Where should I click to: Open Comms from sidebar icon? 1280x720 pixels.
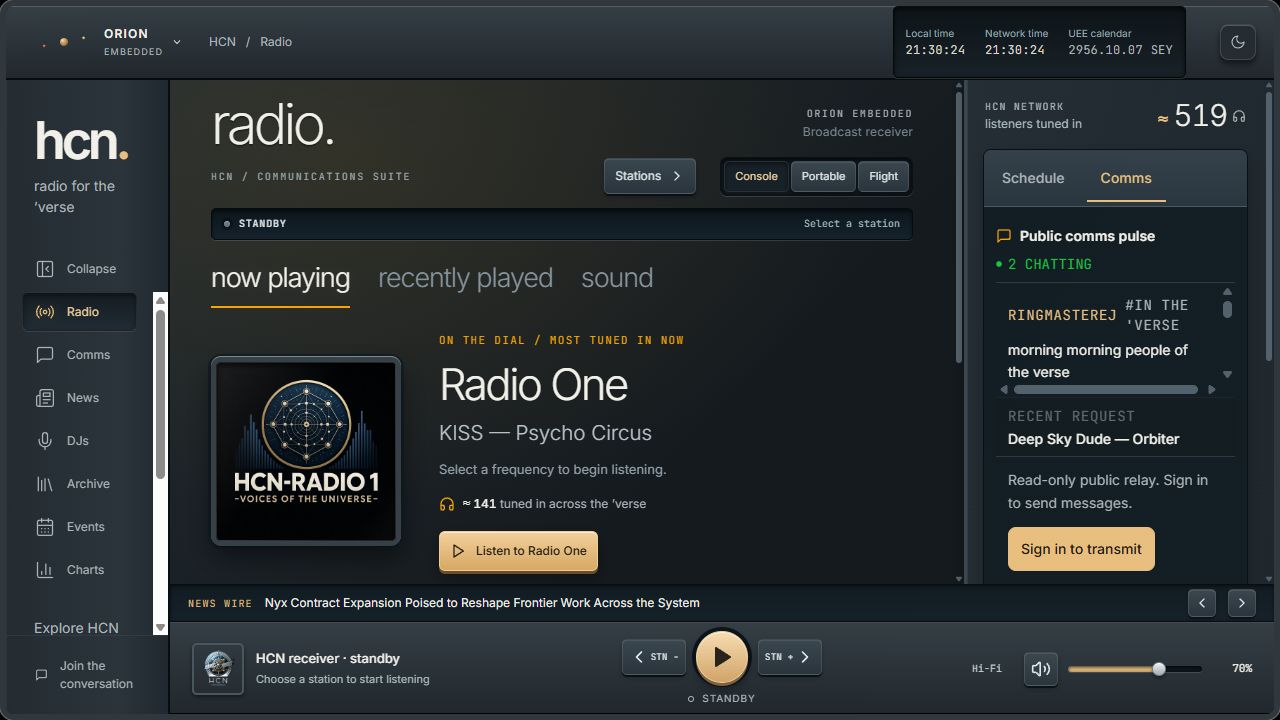point(45,355)
